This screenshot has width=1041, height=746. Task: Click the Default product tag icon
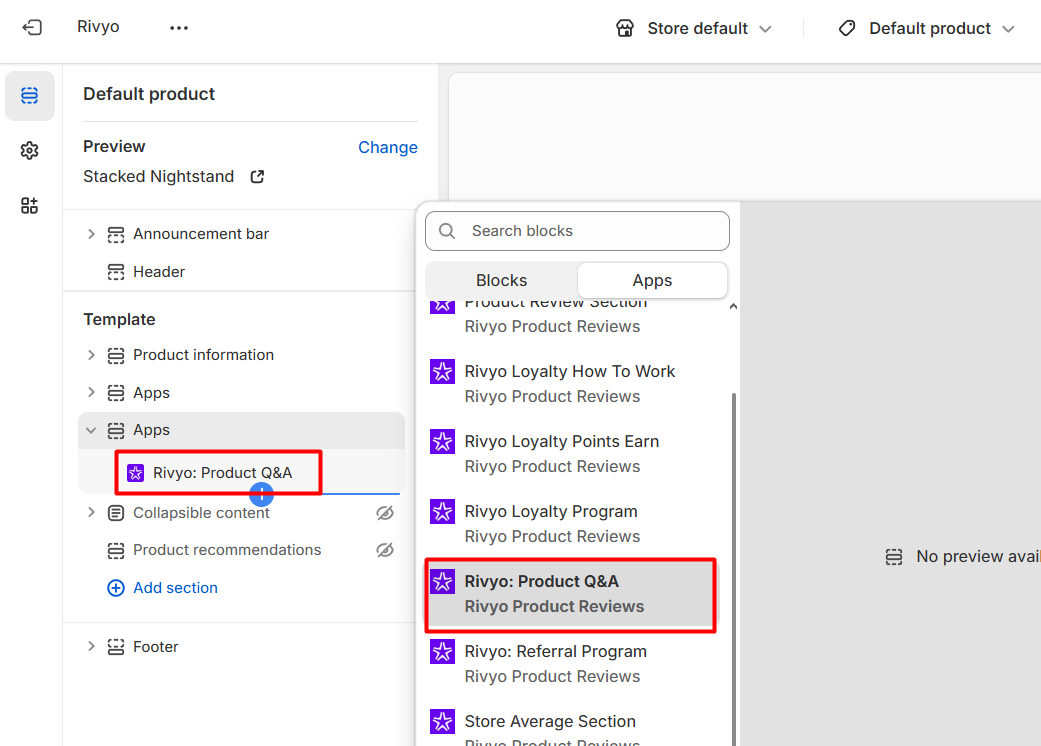pos(846,29)
